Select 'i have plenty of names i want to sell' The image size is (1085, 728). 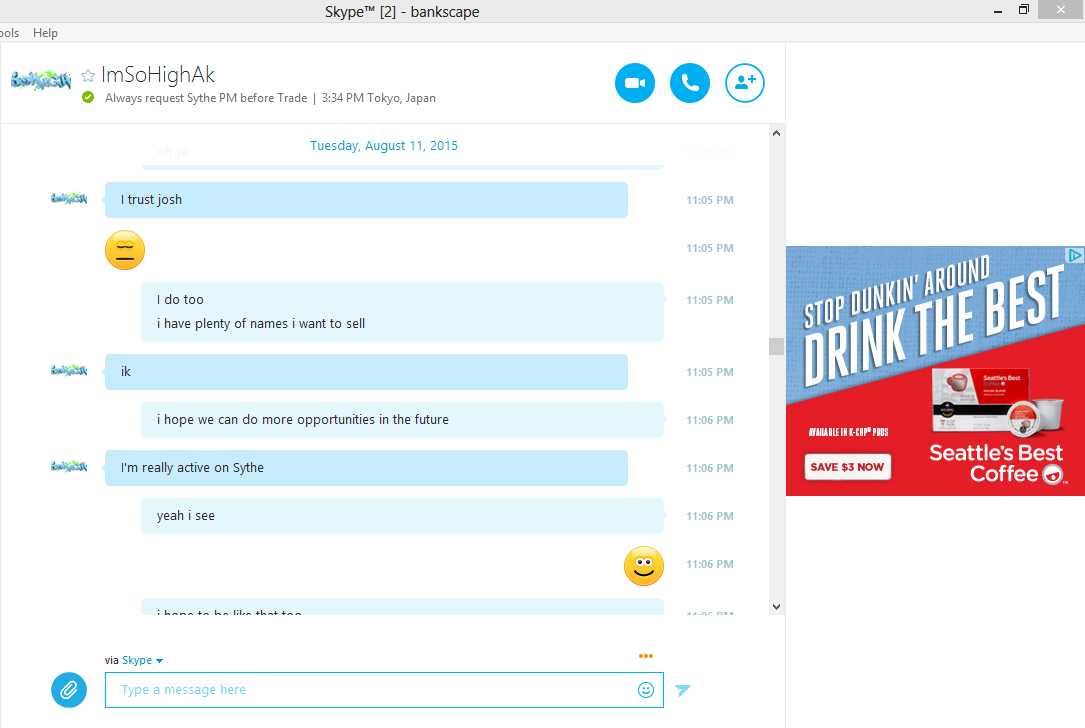point(260,324)
